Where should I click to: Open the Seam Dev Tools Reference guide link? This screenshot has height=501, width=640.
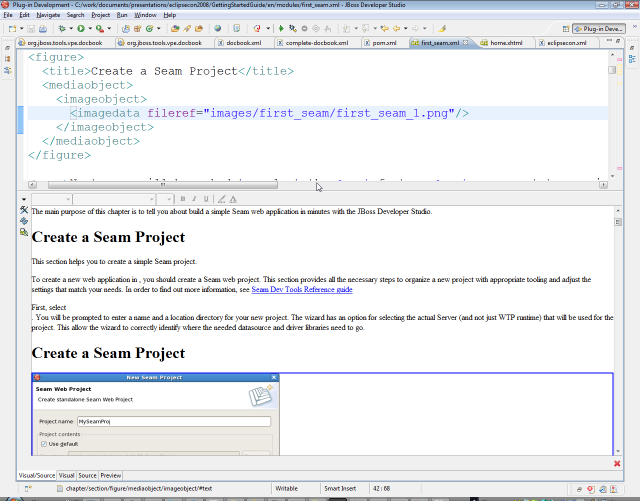302,289
